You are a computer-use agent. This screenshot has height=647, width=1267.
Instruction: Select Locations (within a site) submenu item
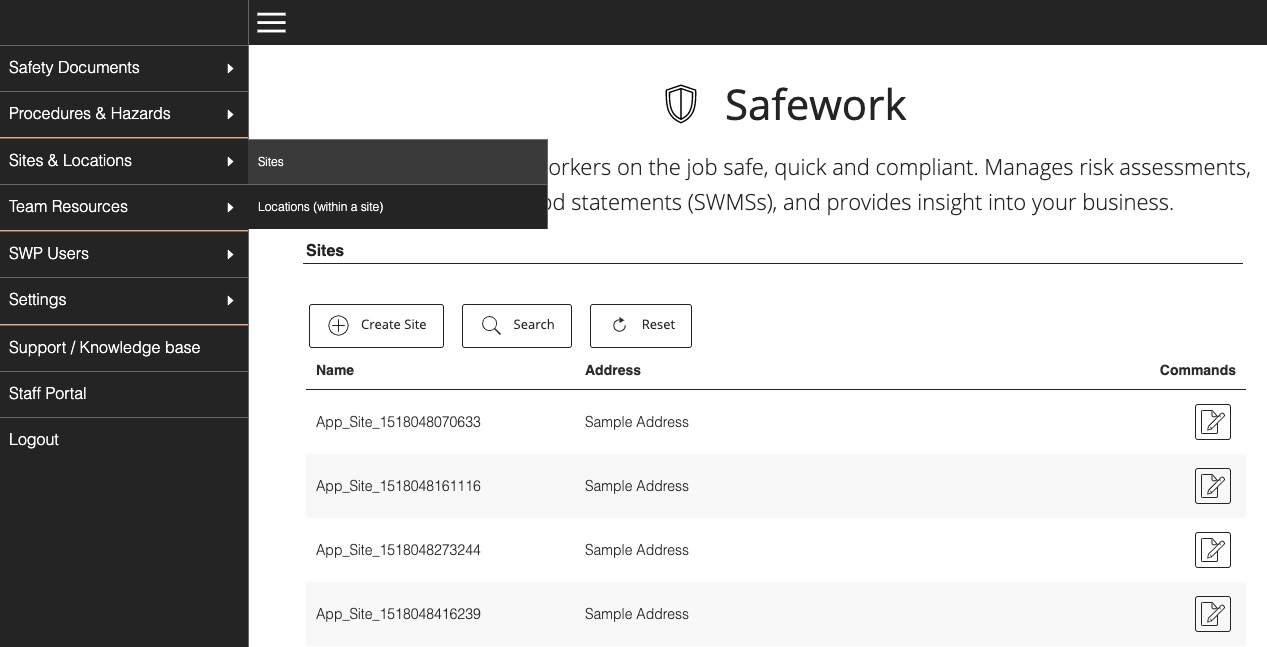[x=398, y=207]
